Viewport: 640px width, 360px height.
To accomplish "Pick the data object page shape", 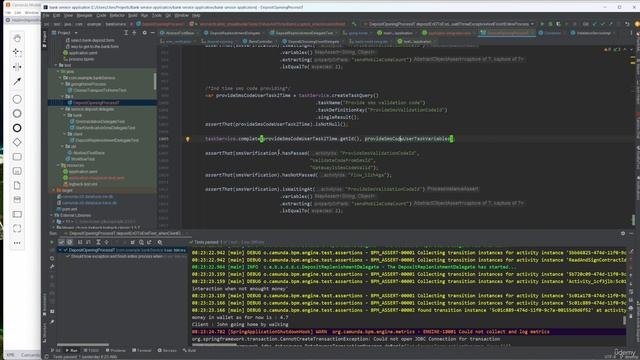I will point(17,186).
